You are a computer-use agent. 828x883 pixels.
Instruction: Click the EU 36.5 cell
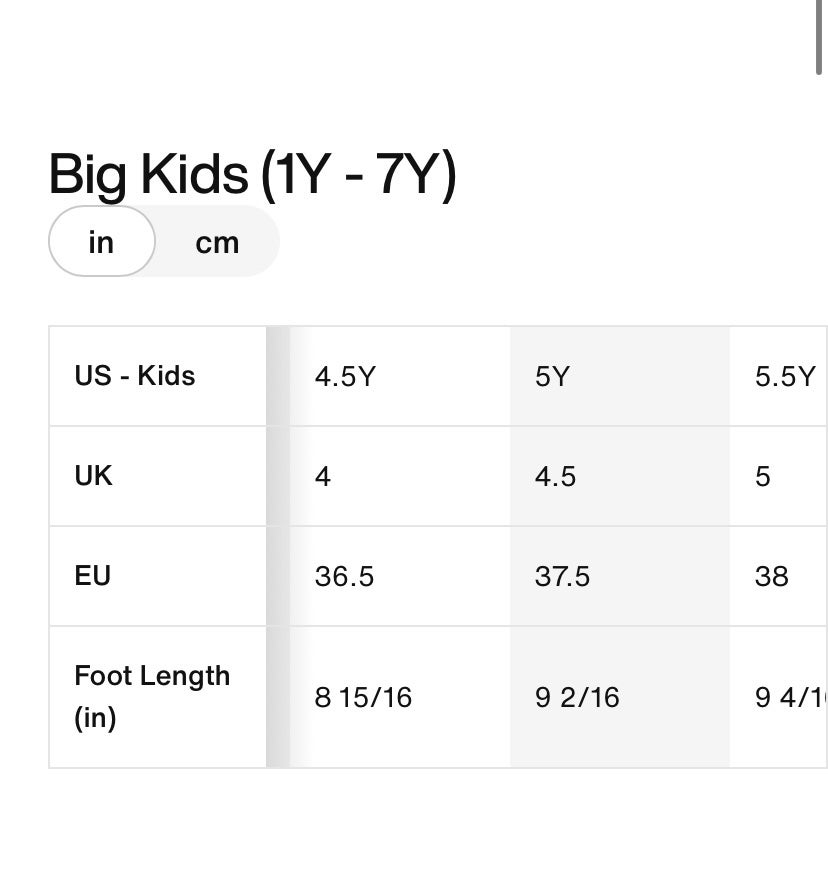pyautogui.click(x=400, y=576)
